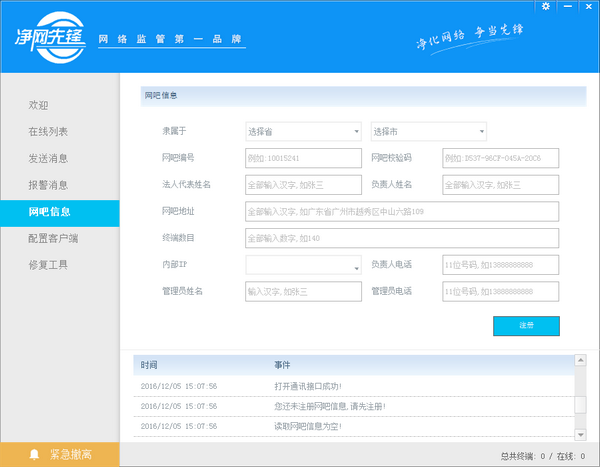Click the 网吧编号 input field
Image resolution: width=600 pixels, height=467 pixels.
pos(303,158)
